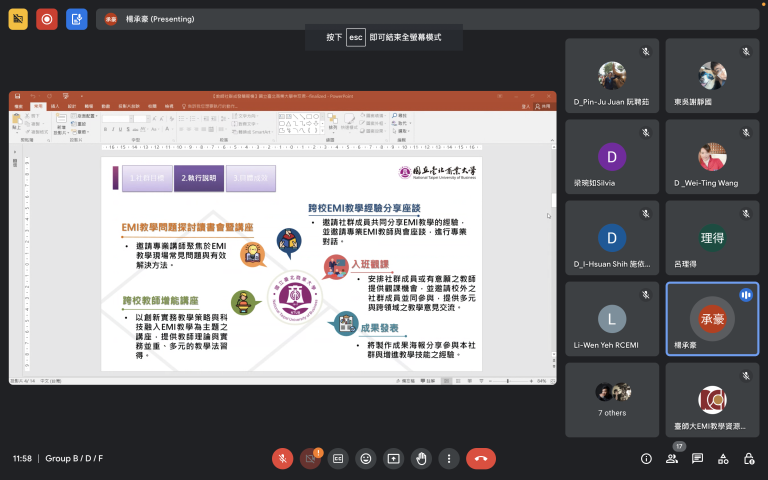Select the 楊承豪 active speaker tile
Image resolution: width=768 pixels, height=480 pixels.
point(712,318)
